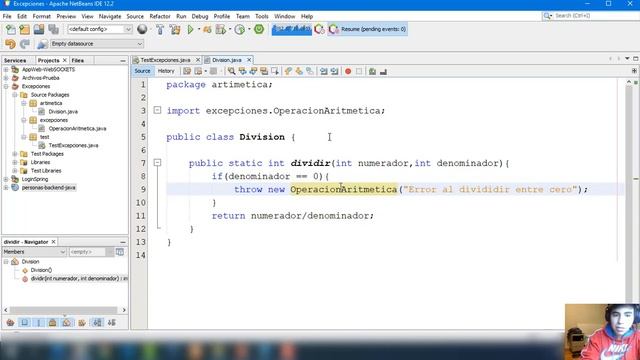
Task: Click the New Project toolbar icon
Action: 24,29
